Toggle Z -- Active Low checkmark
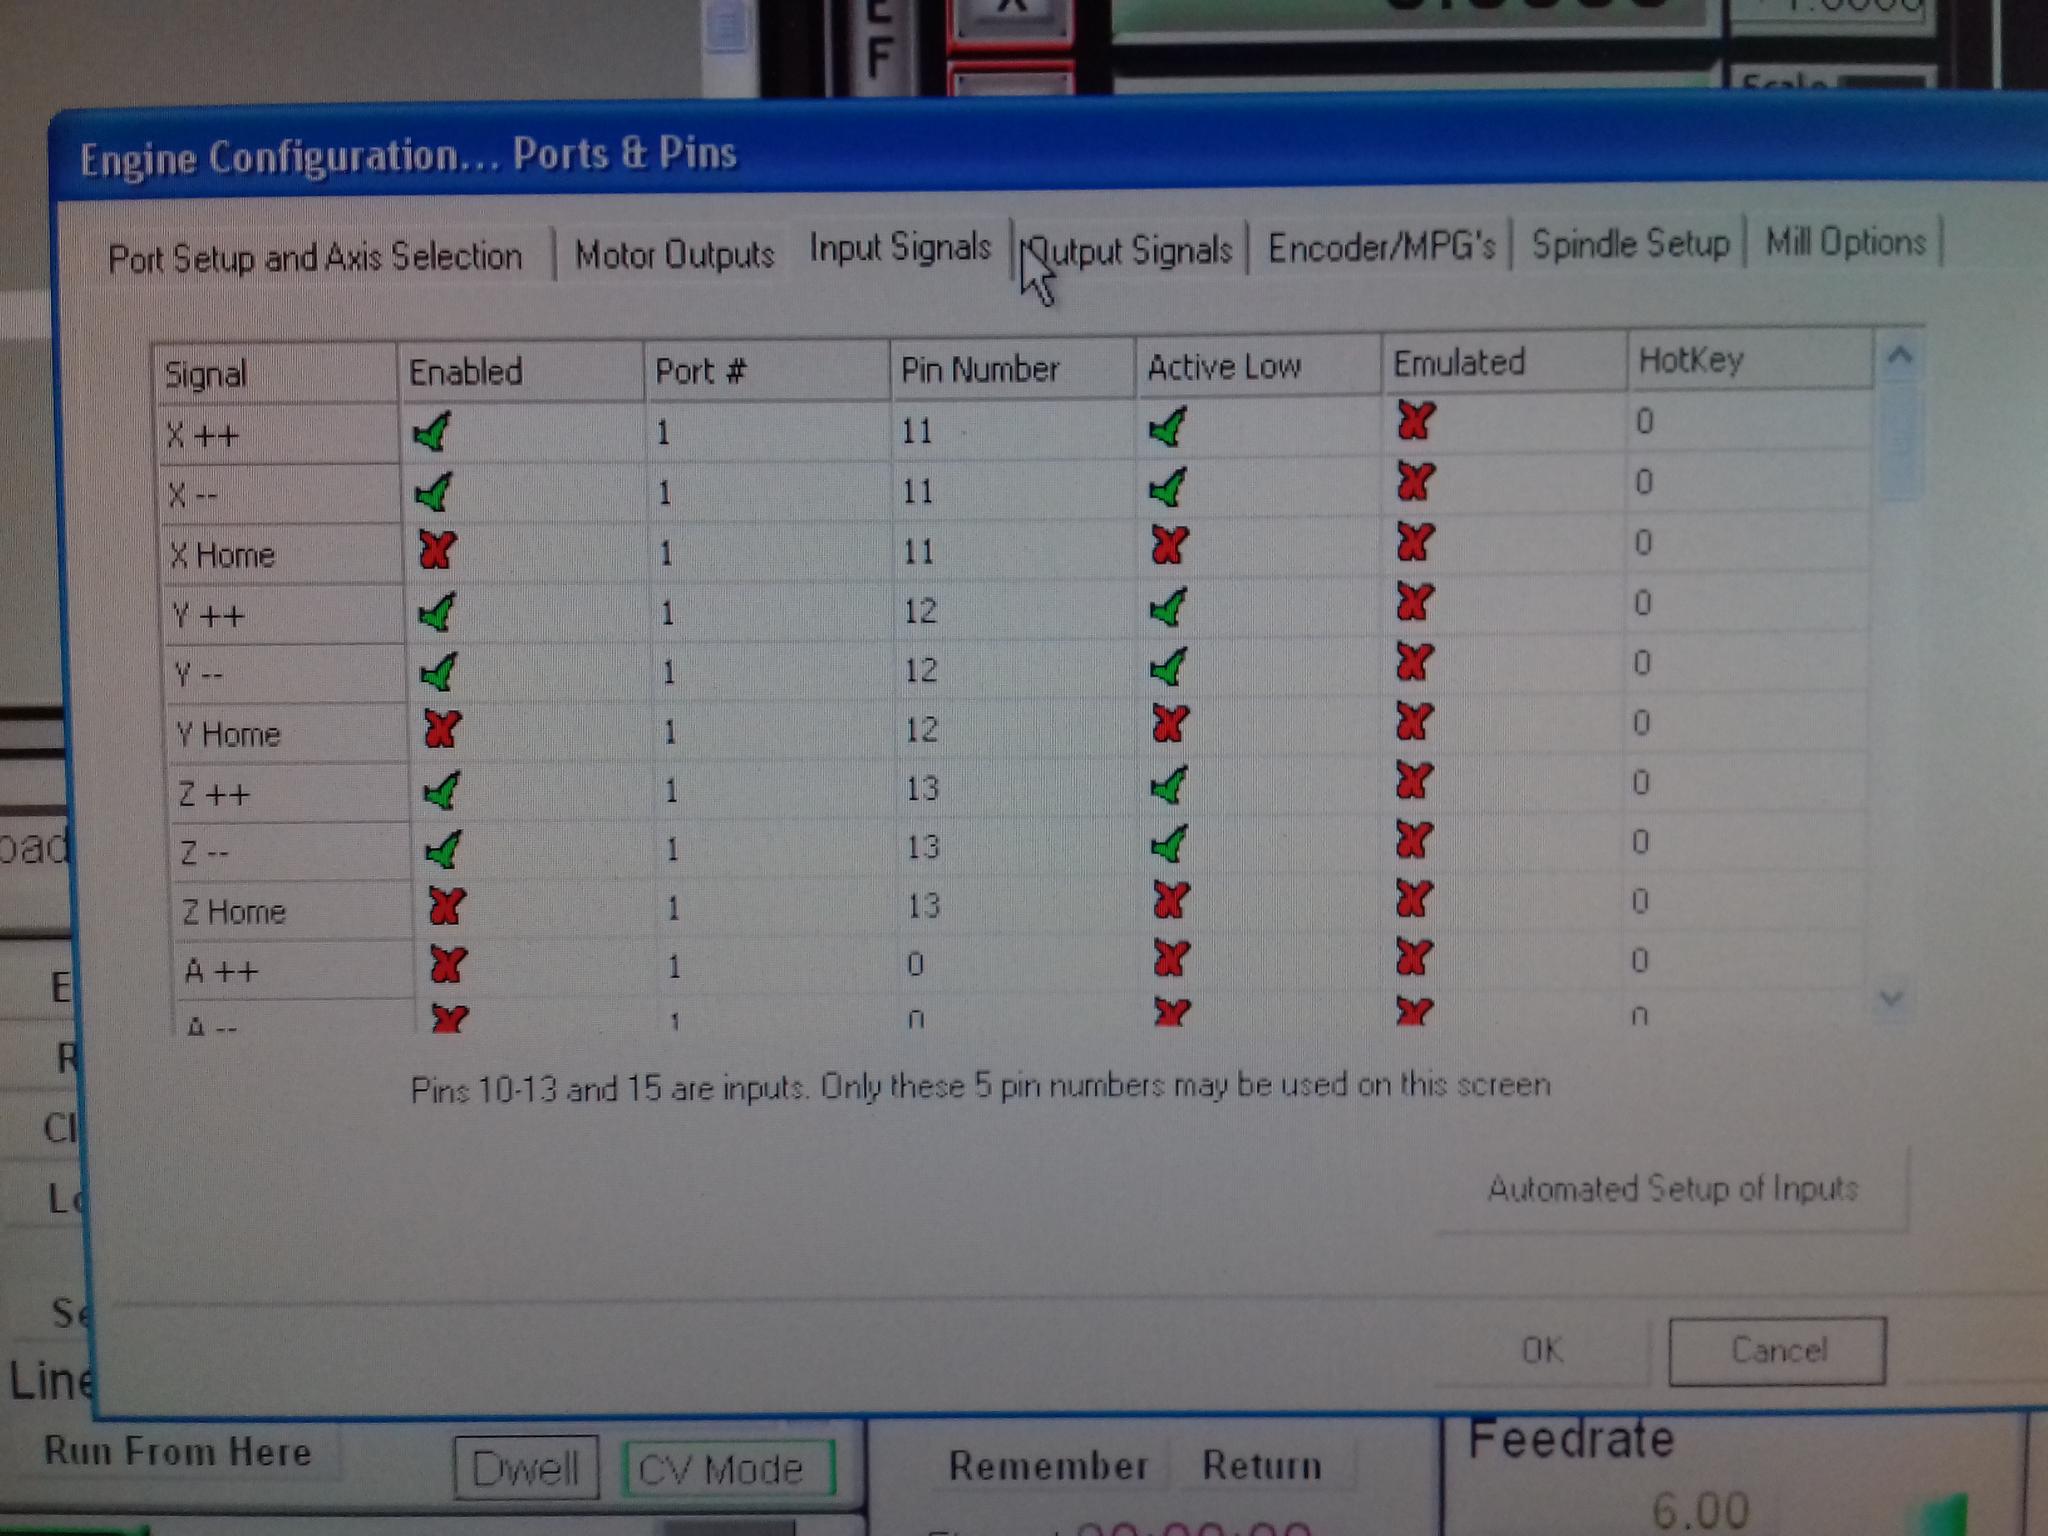2048x1536 pixels. pos(1169,844)
